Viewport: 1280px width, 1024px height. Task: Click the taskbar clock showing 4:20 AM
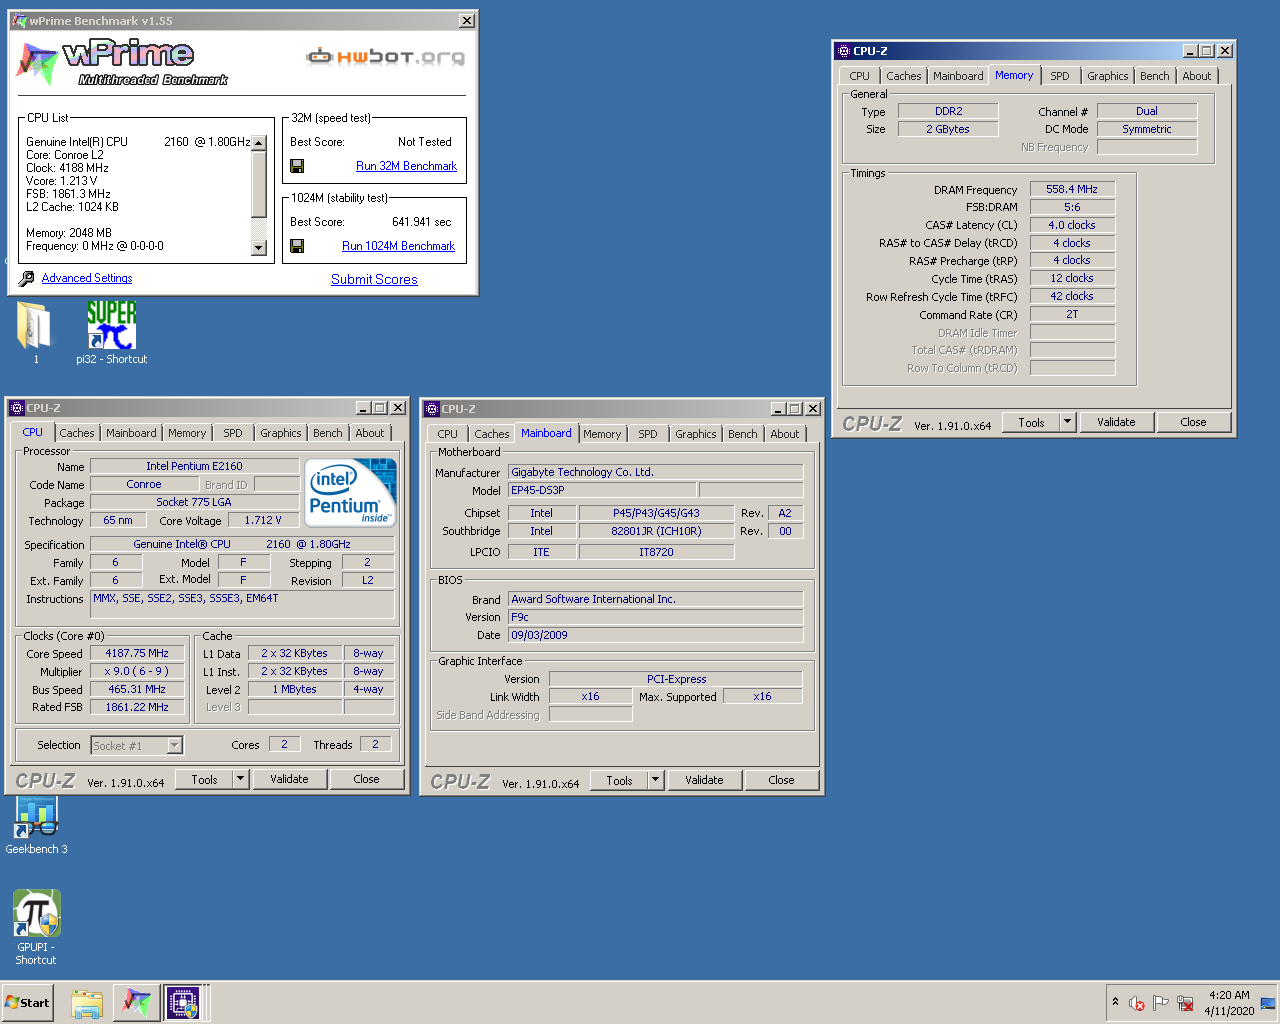coord(1229,1003)
